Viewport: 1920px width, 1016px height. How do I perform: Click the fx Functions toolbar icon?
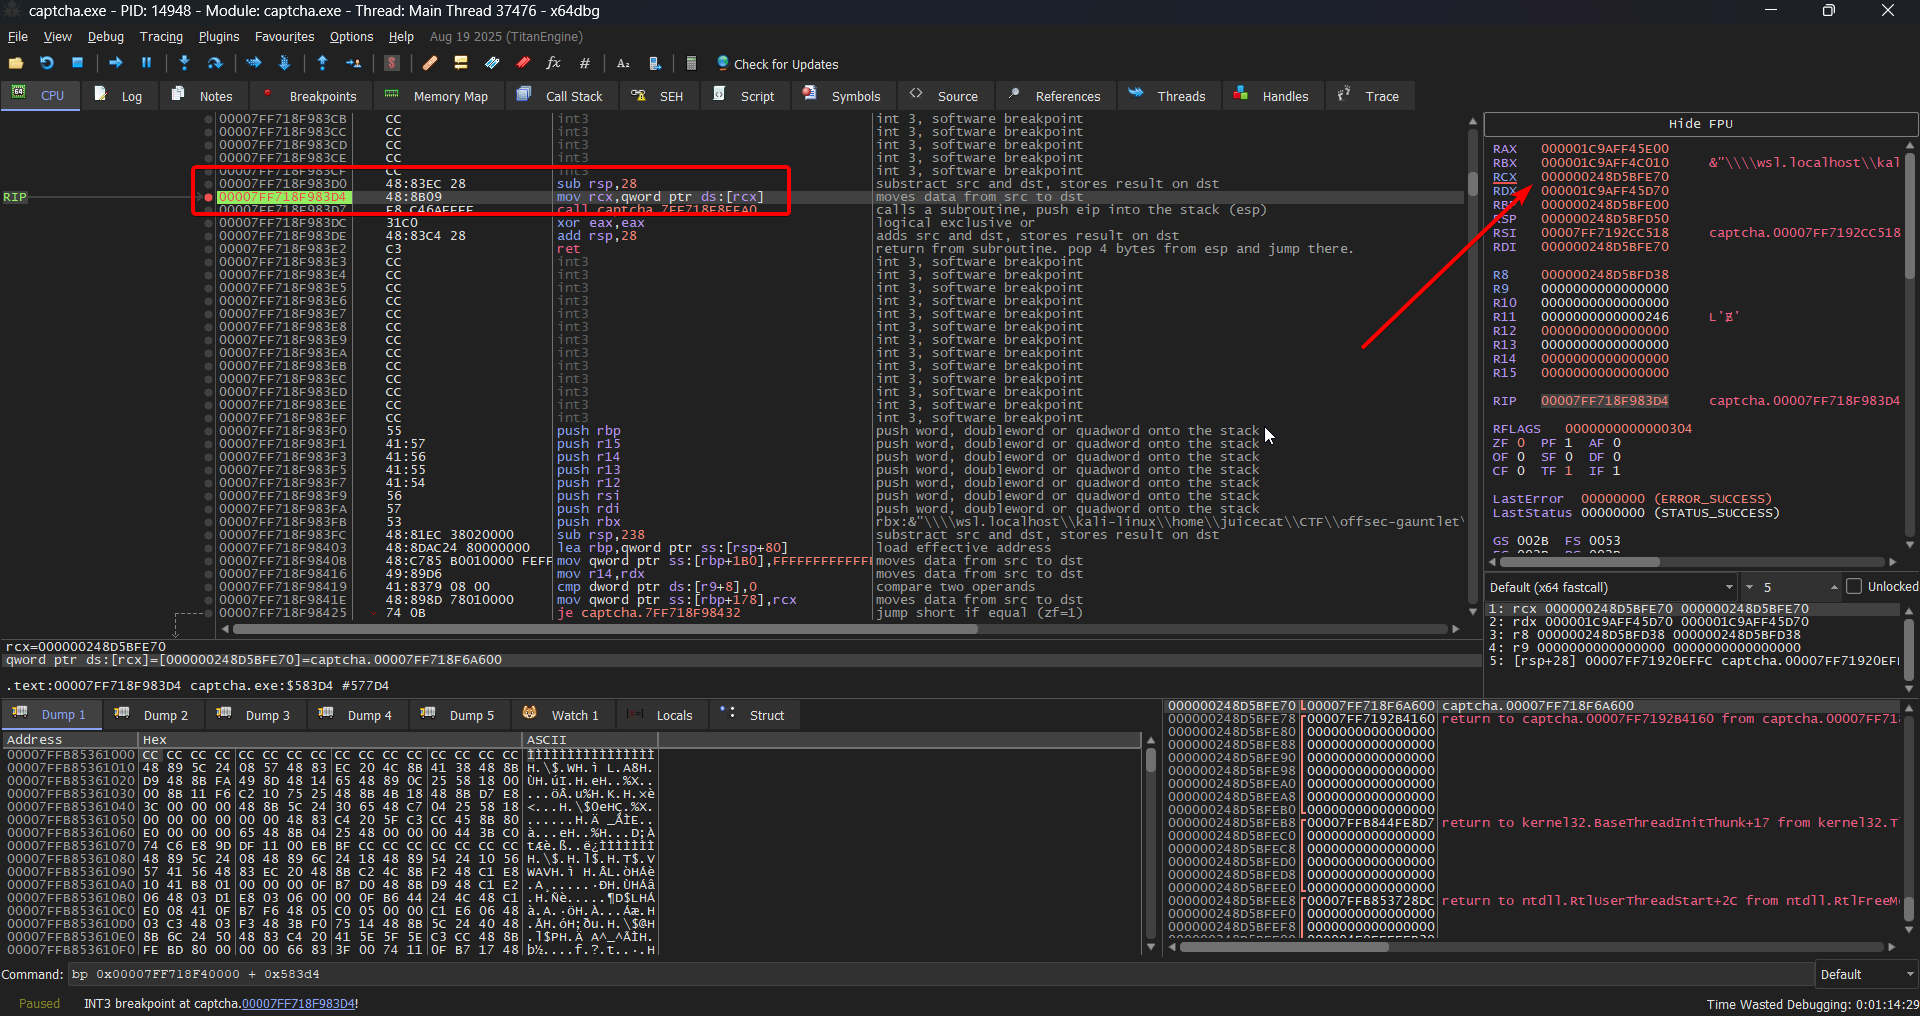point(553,63)
